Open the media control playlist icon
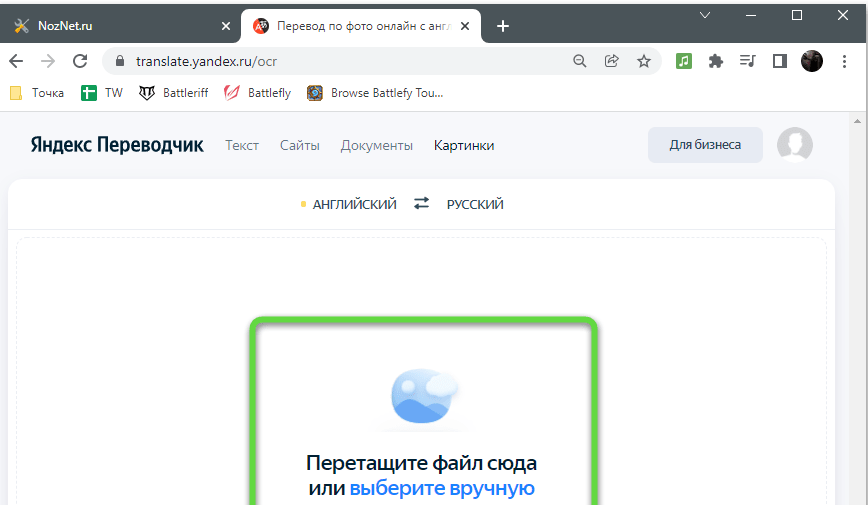868x505 pixels. [x=748, y=61]
